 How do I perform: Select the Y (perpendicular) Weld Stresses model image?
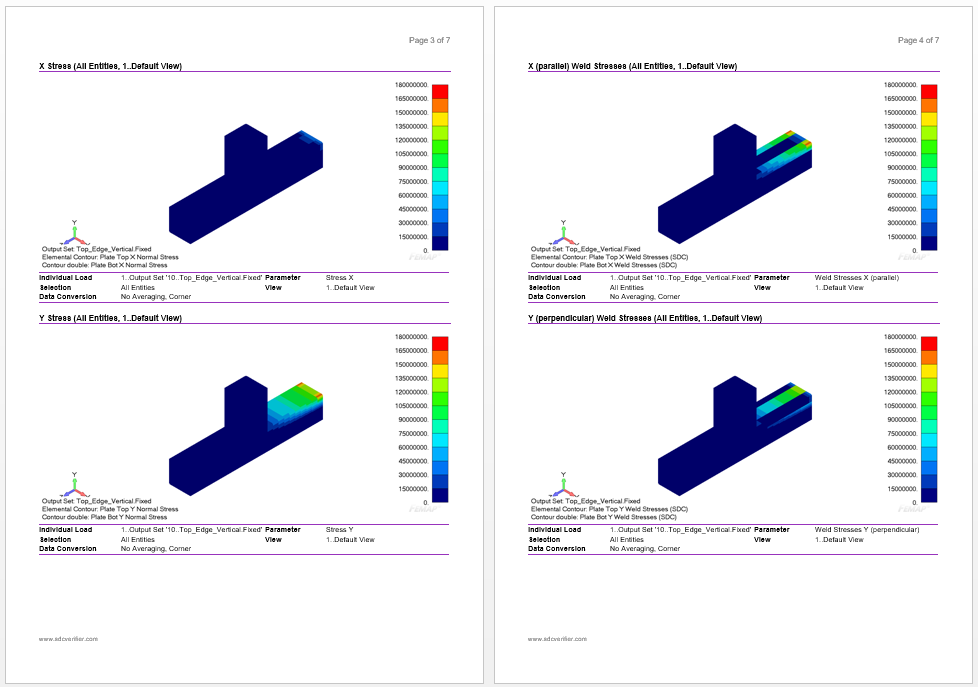coord(735,436)
